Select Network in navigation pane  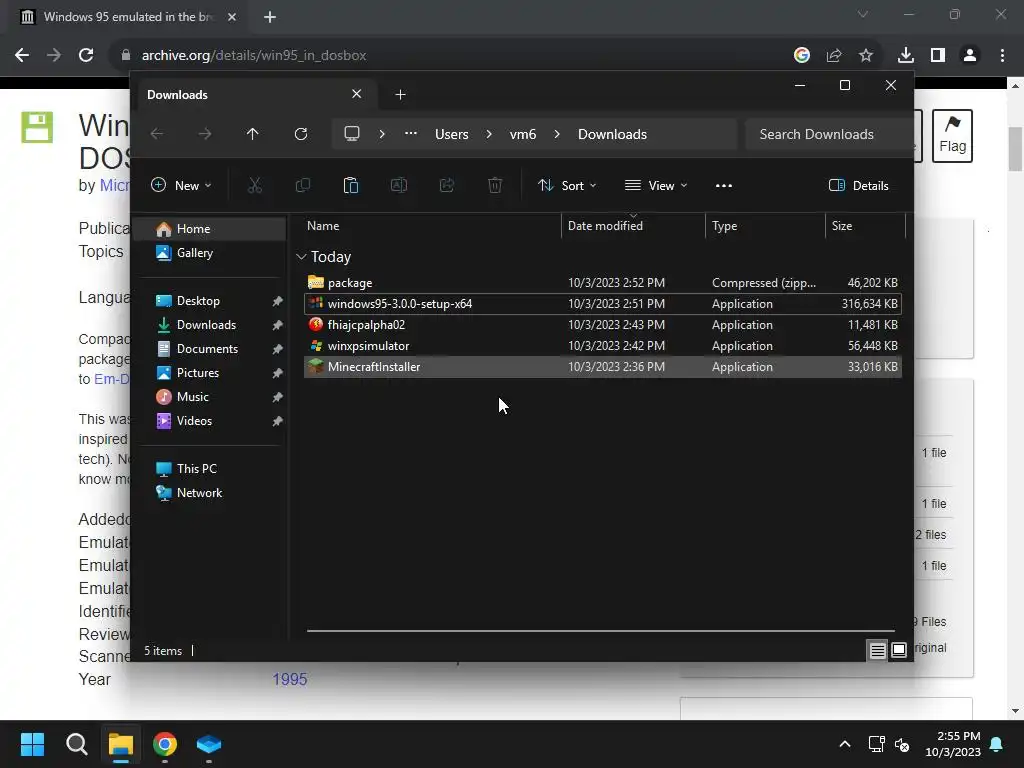(210, 493)
